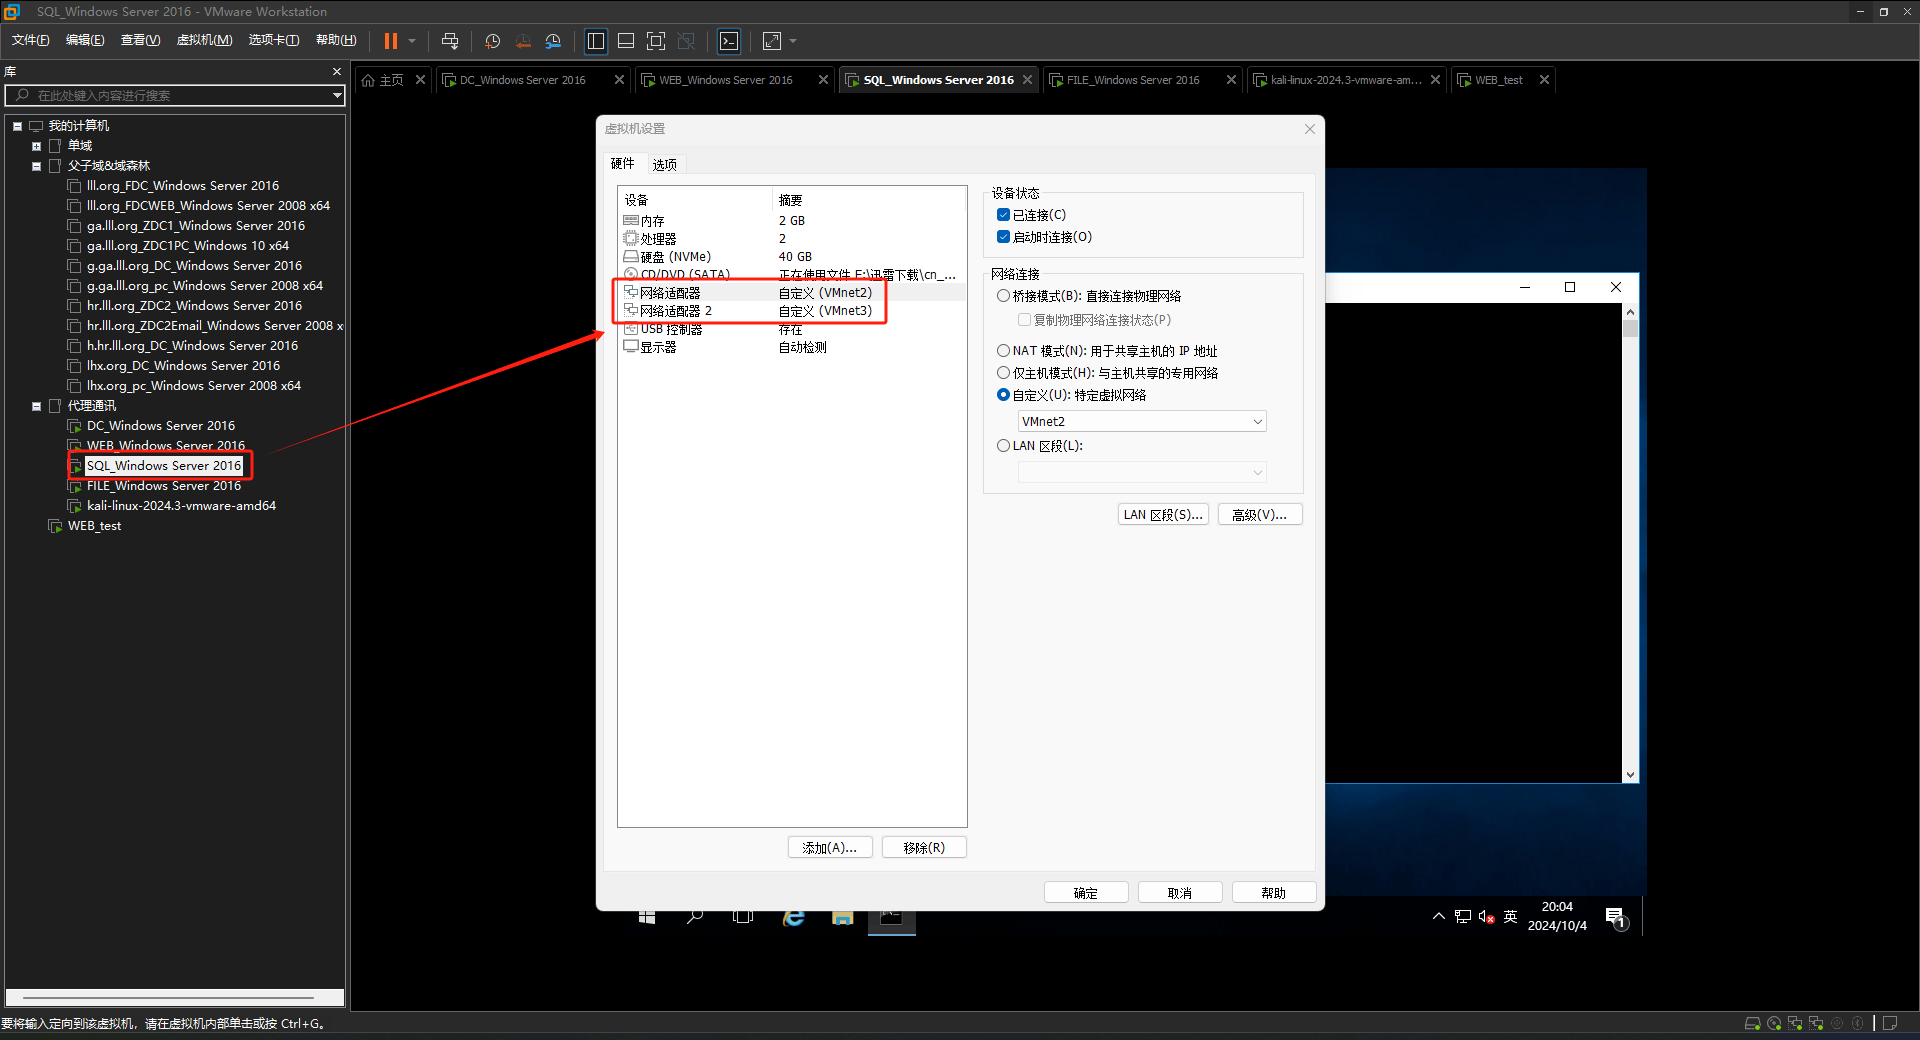Click the 移除(R) button
1920x1040 pixels.
924,848
